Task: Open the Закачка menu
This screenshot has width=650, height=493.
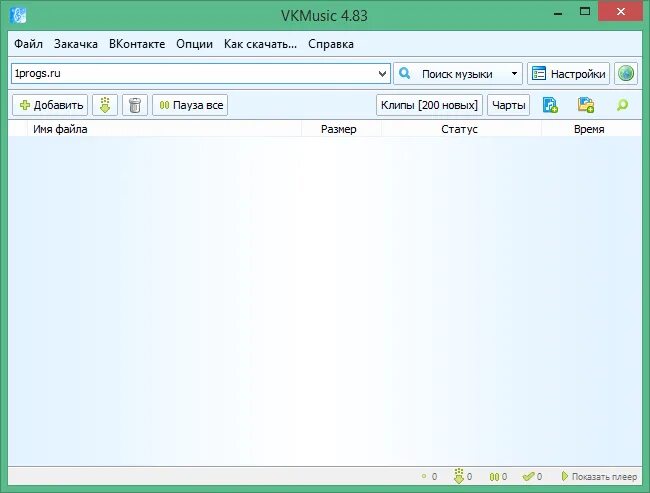Action: click(x=76, y=44)
